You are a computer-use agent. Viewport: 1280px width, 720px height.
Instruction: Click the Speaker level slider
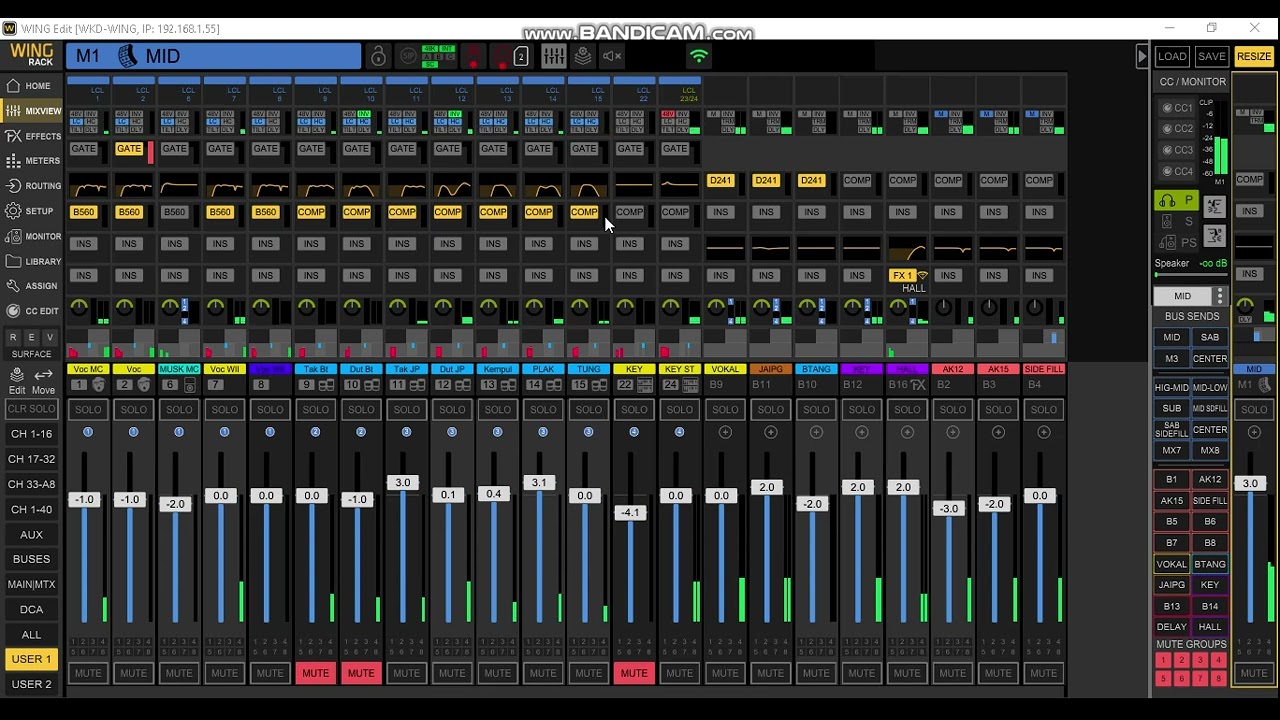pos(1190,275)
